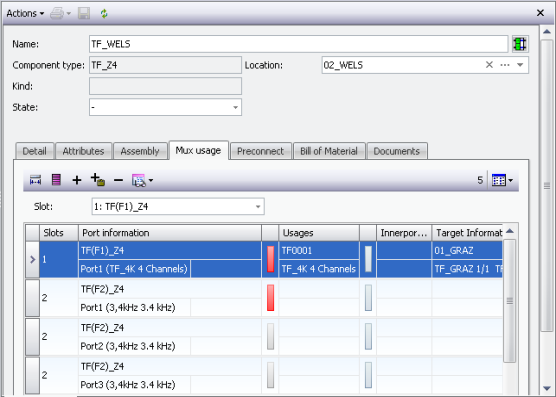Open the Documents tab
Image resolution: width=556 pixels, height=397 pixels.
coord(397,151)
